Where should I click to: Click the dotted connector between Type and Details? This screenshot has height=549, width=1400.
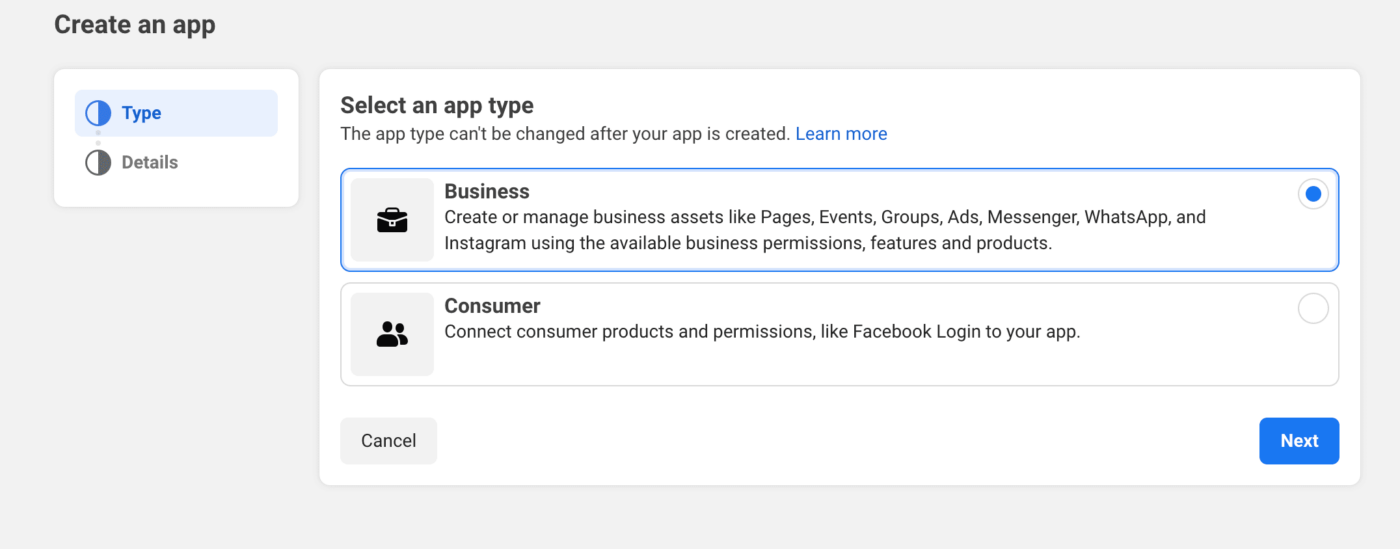click(98, 138)
